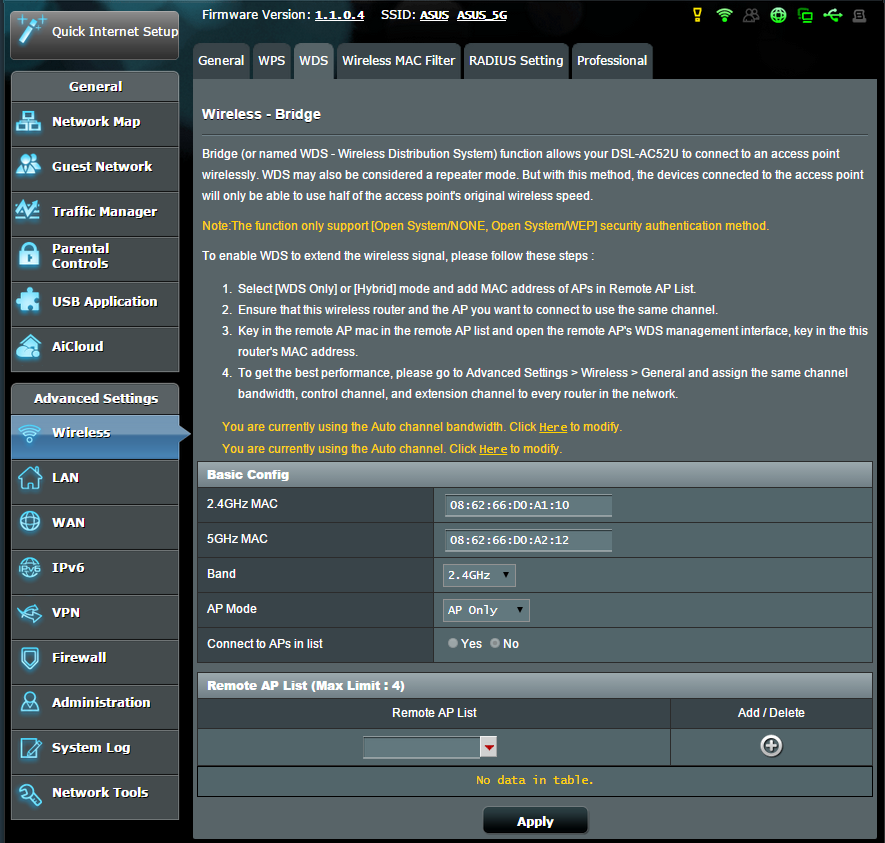The image size is (885, 843).
Task: Open Administration menu label
Action: point(101,702)
